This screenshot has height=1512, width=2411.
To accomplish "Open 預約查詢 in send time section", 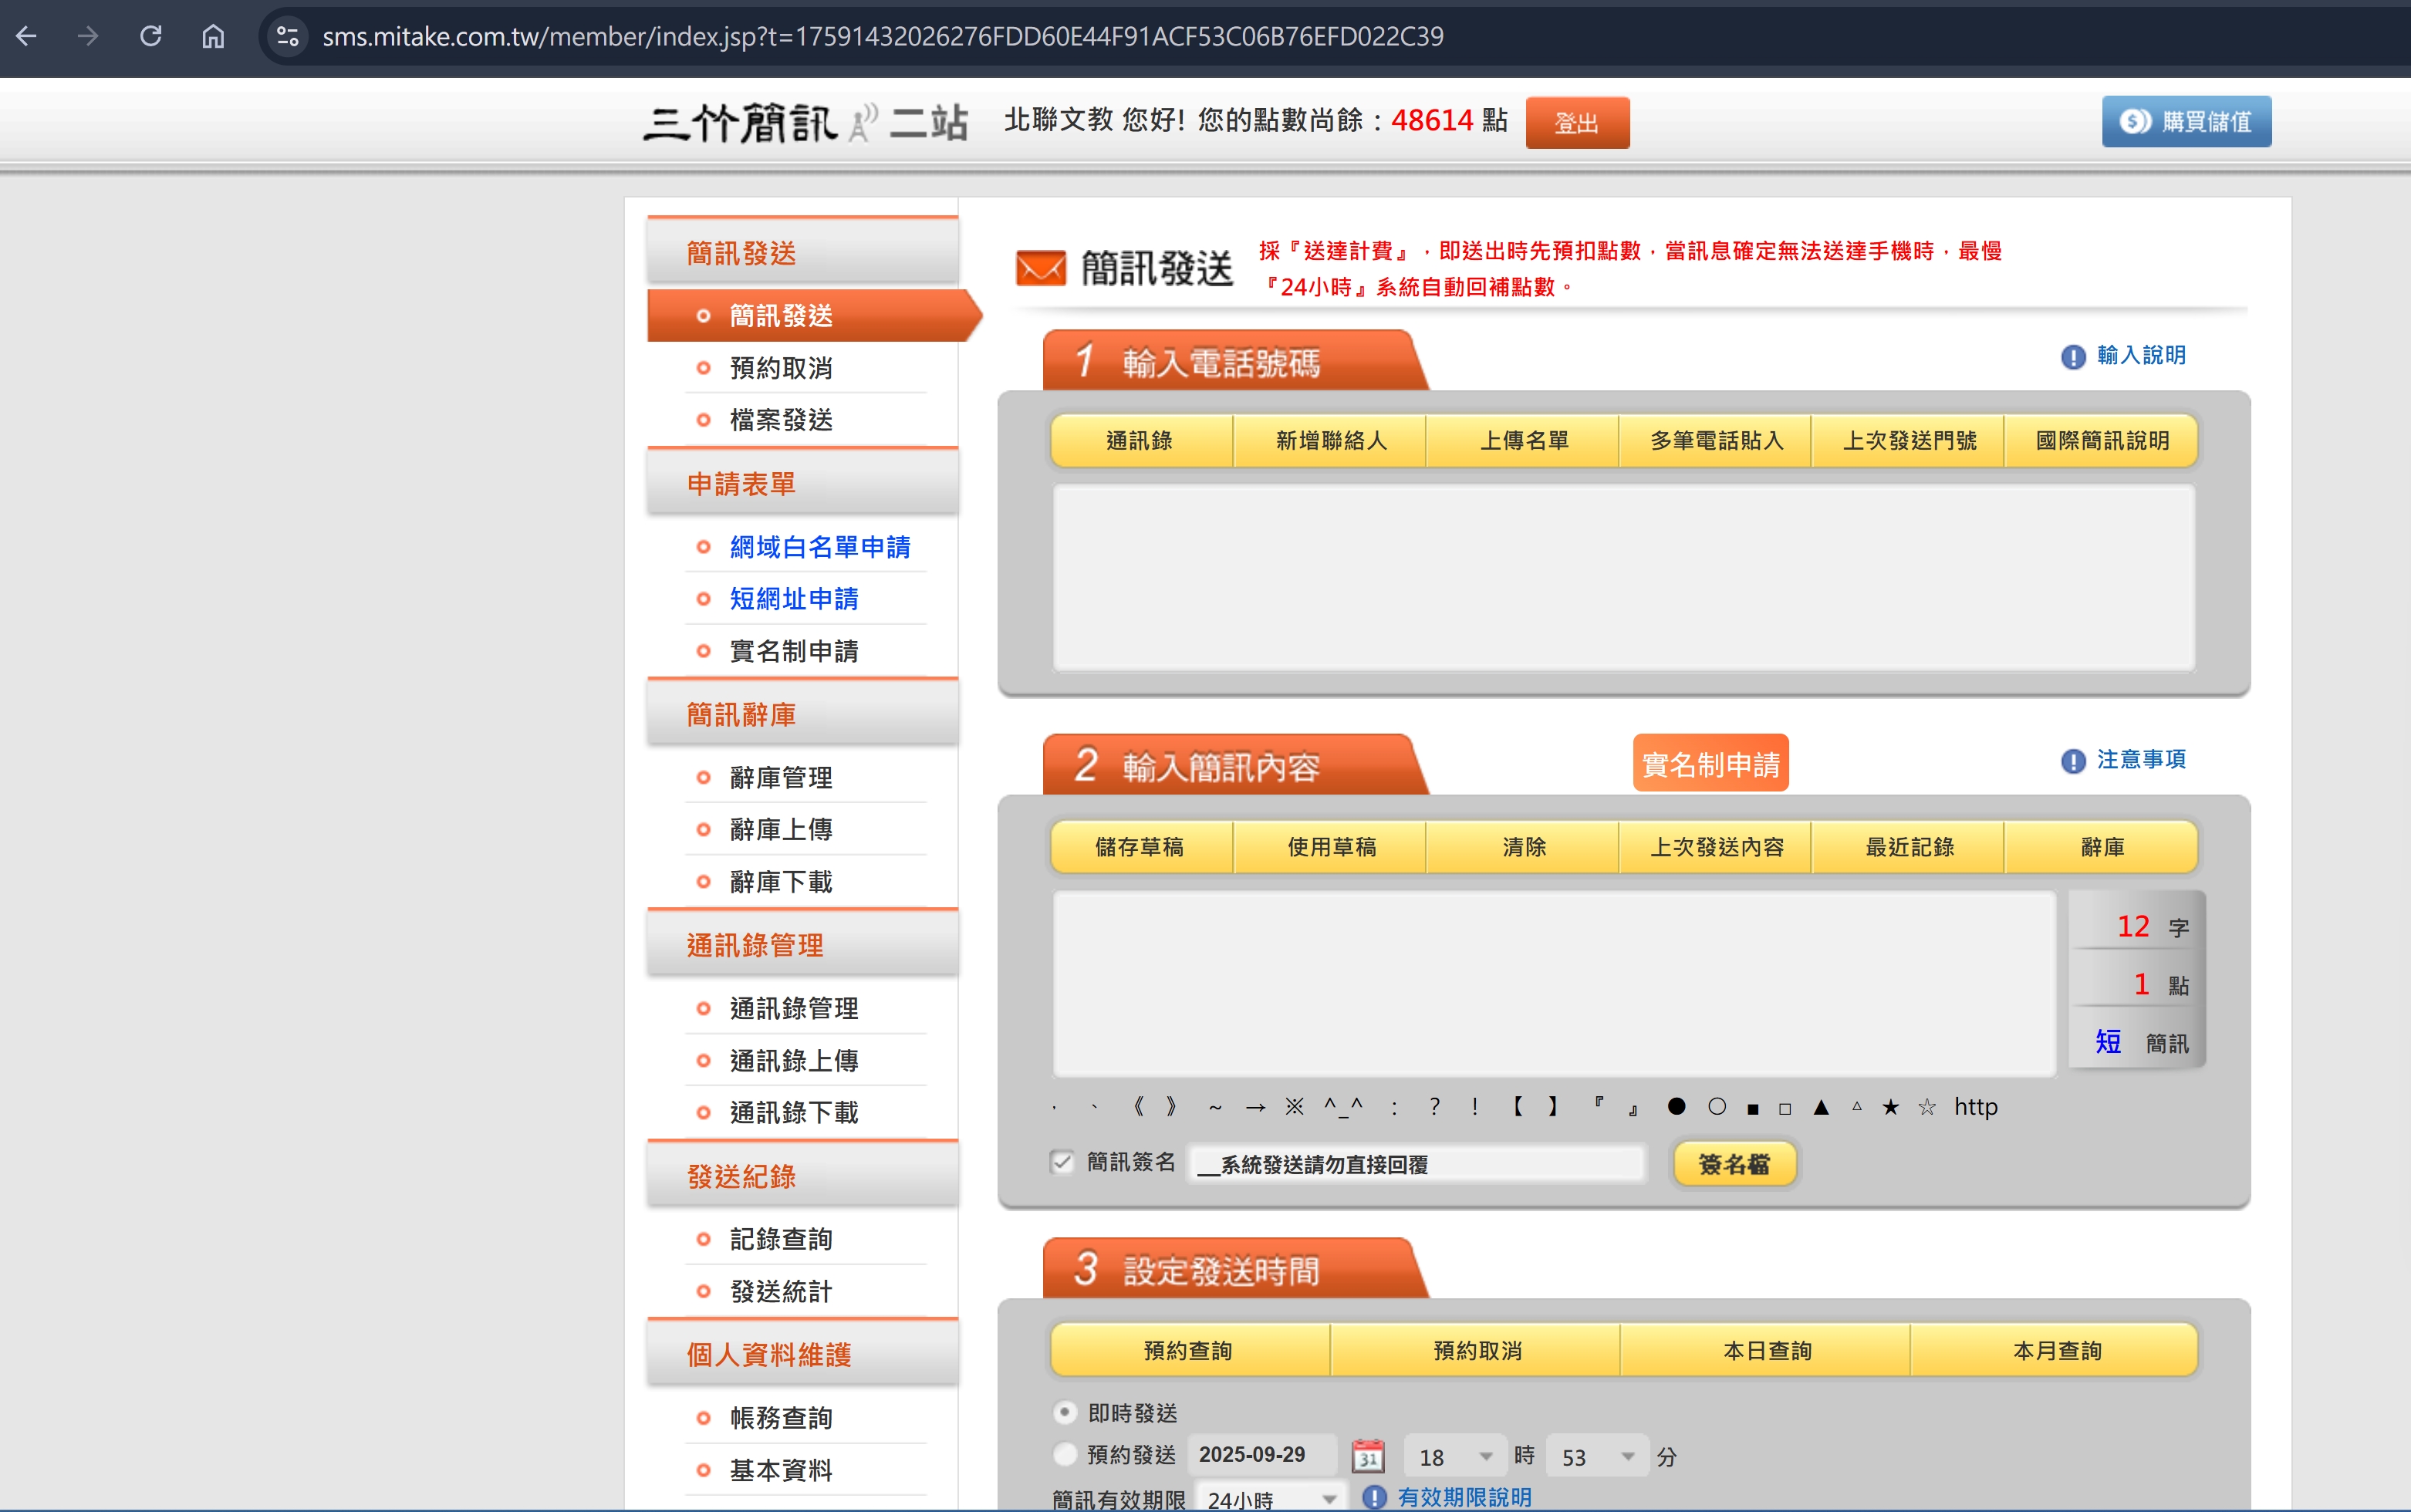I will pos(1189,1351).
